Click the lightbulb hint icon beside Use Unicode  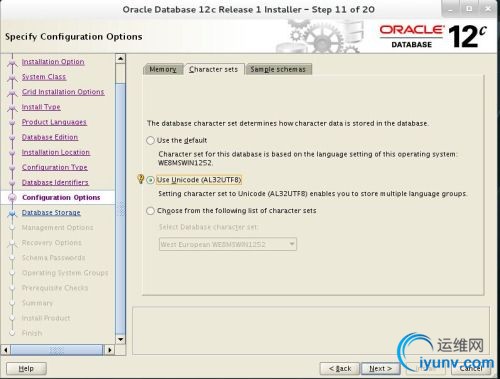coord(141,179)
